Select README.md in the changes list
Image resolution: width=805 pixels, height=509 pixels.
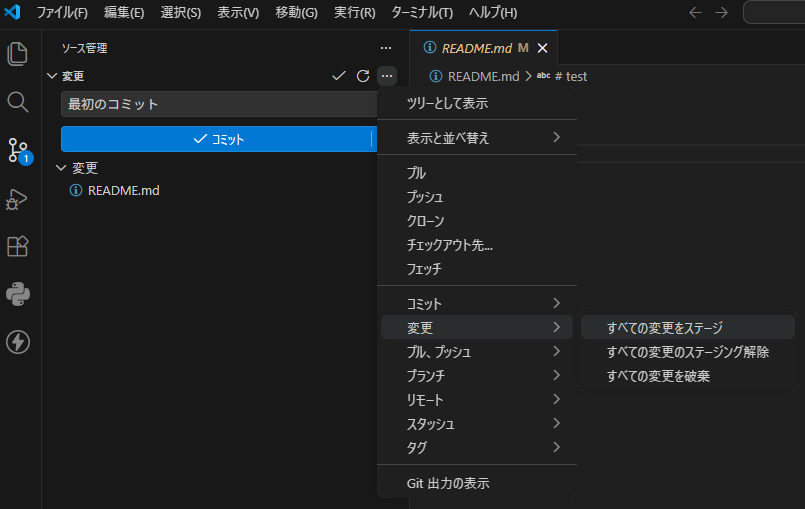(123, 190)
